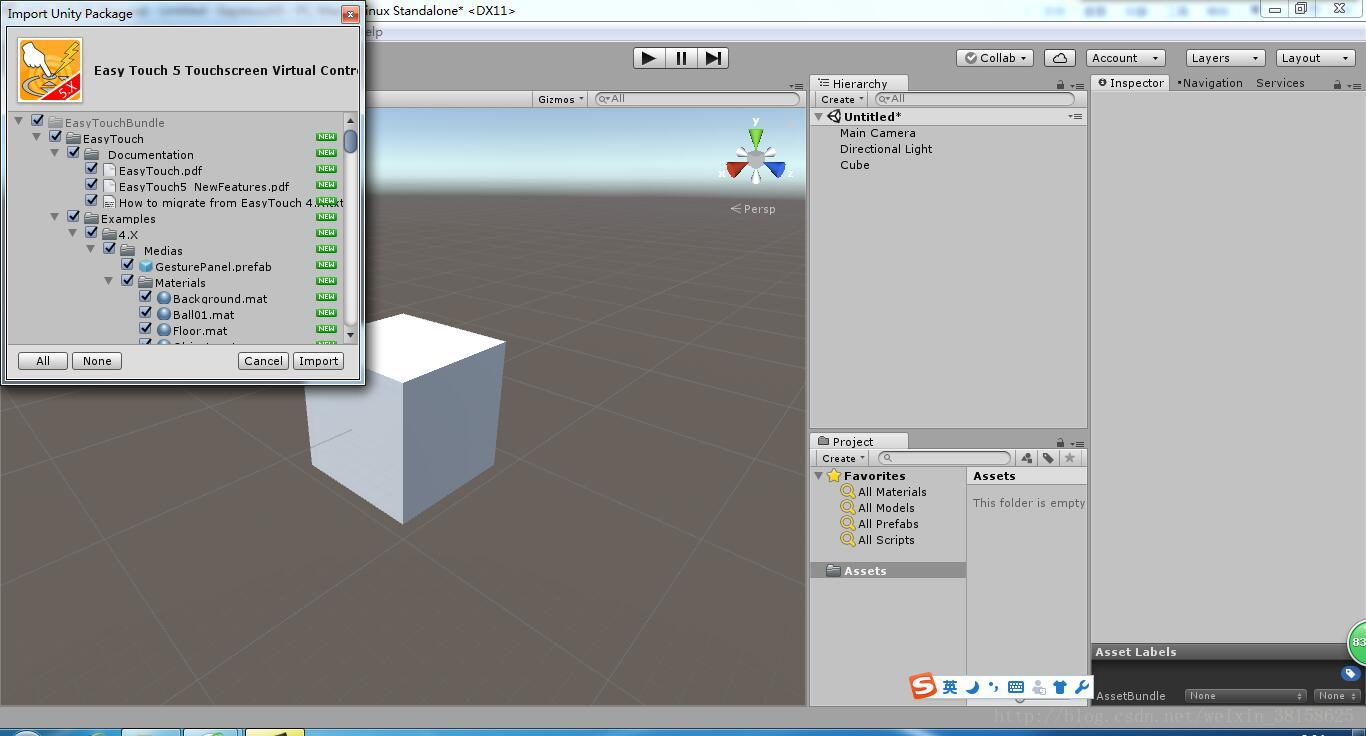Click the Easy Touch package logo
Screen dimensions: 1366x736
point(50,70)
